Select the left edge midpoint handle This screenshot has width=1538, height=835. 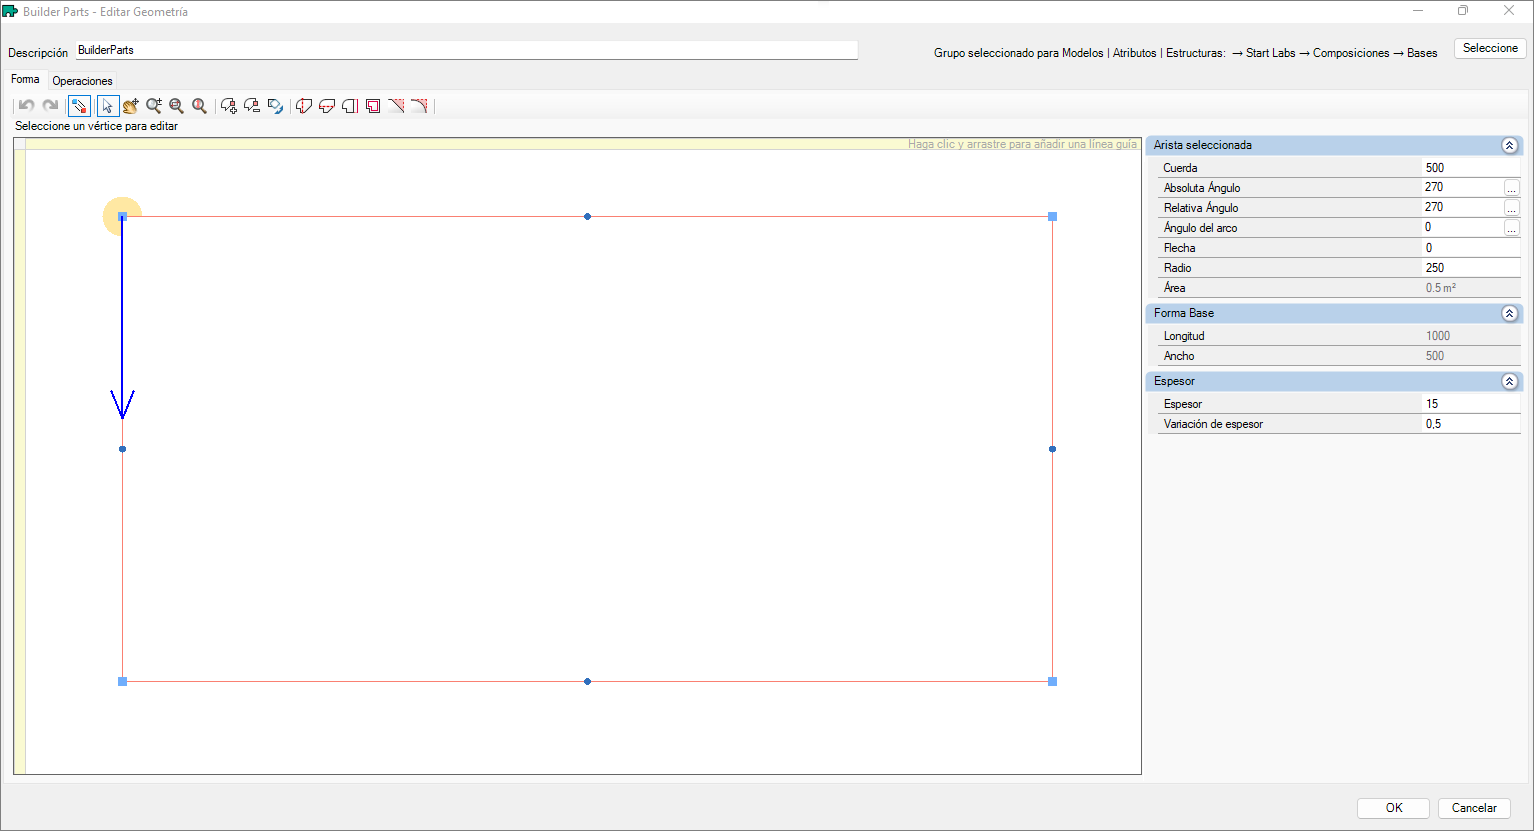pyautogui.click(x=122, y=449)
